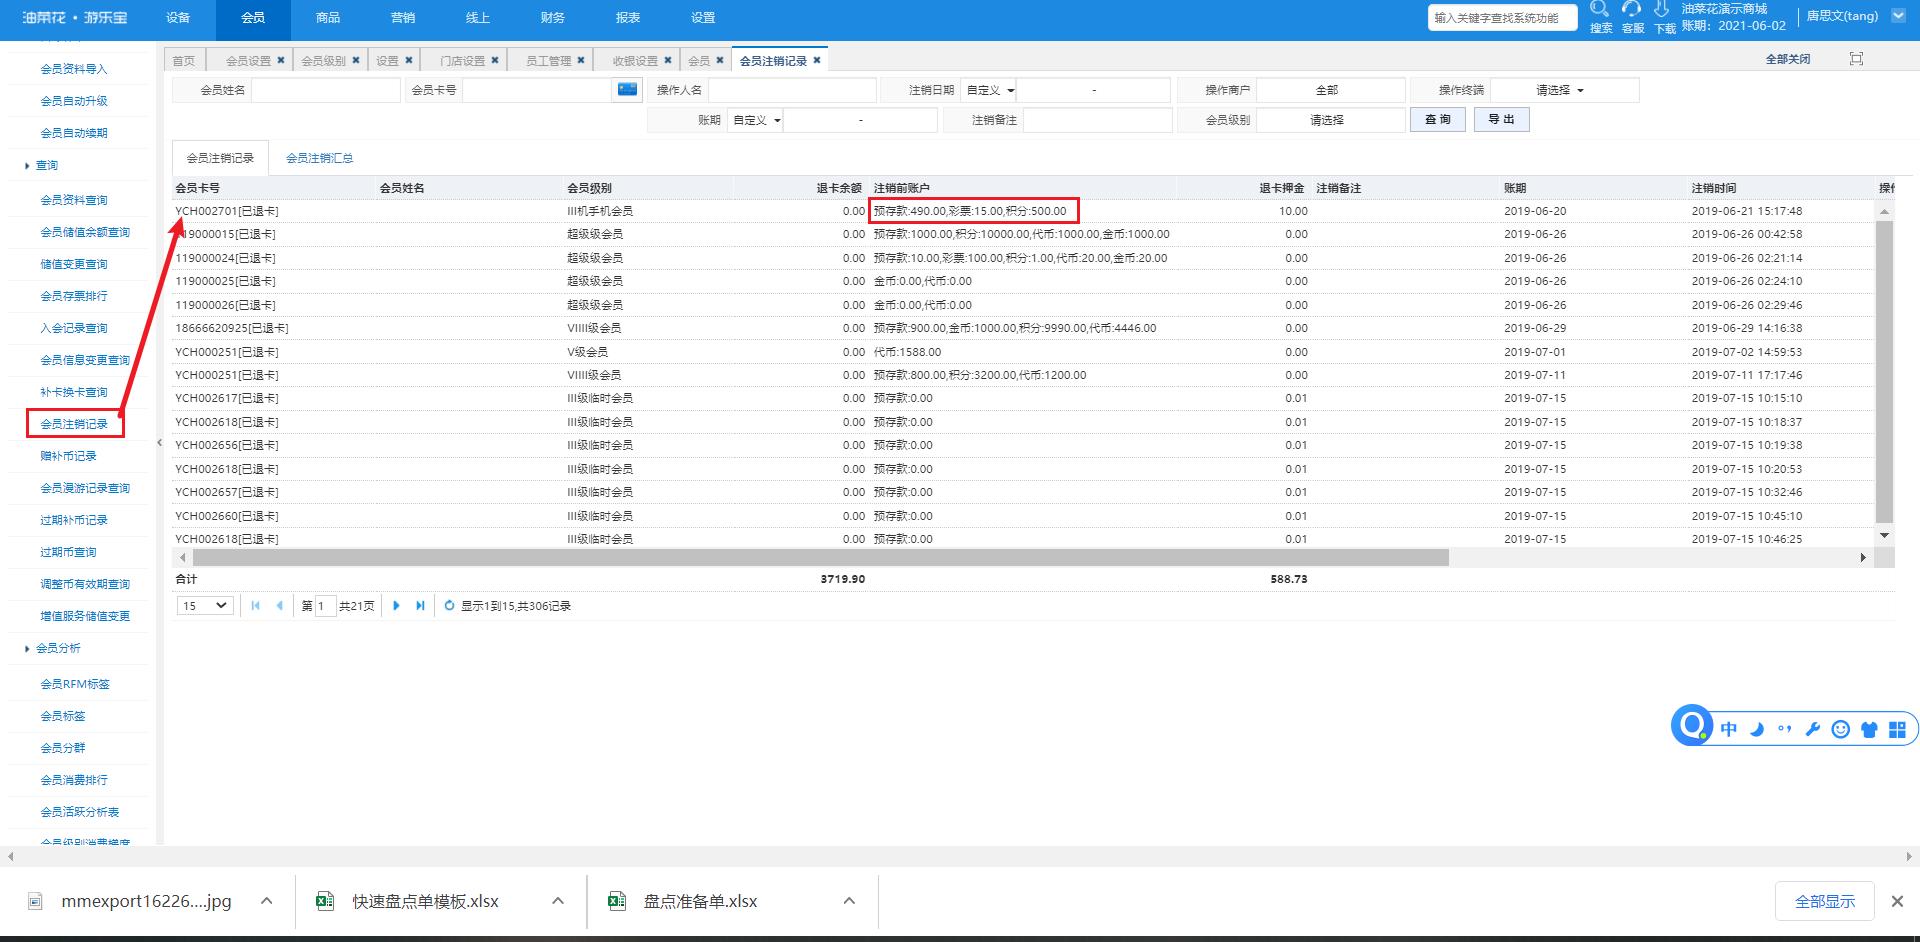Open 补卡换卡查询 in sidebar
This screenshot has width=1920, height=942.
[x=74, y=392]
